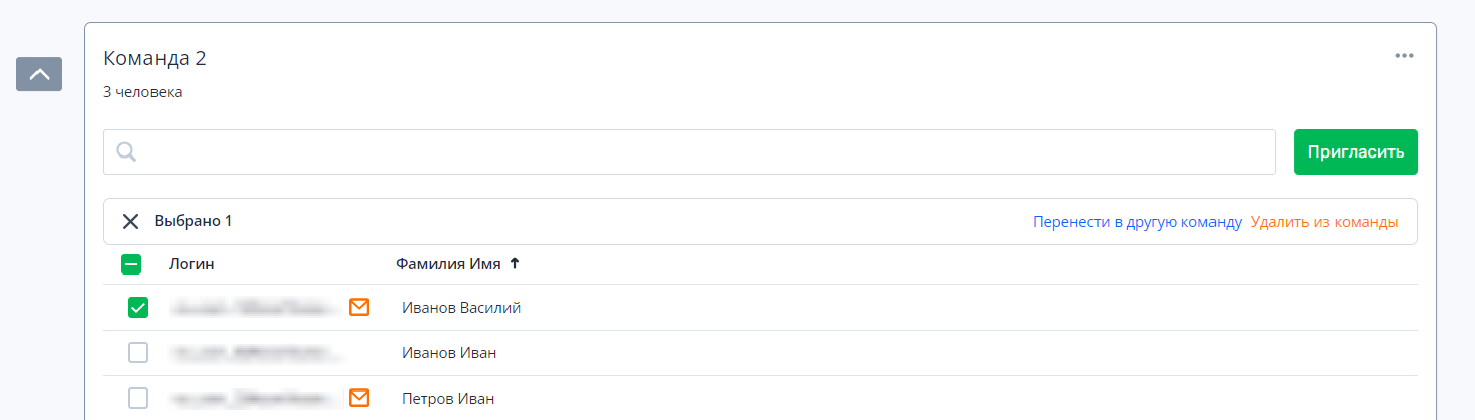
Task: Sort by Фамилия Имя column header
Action: point(449,264)
